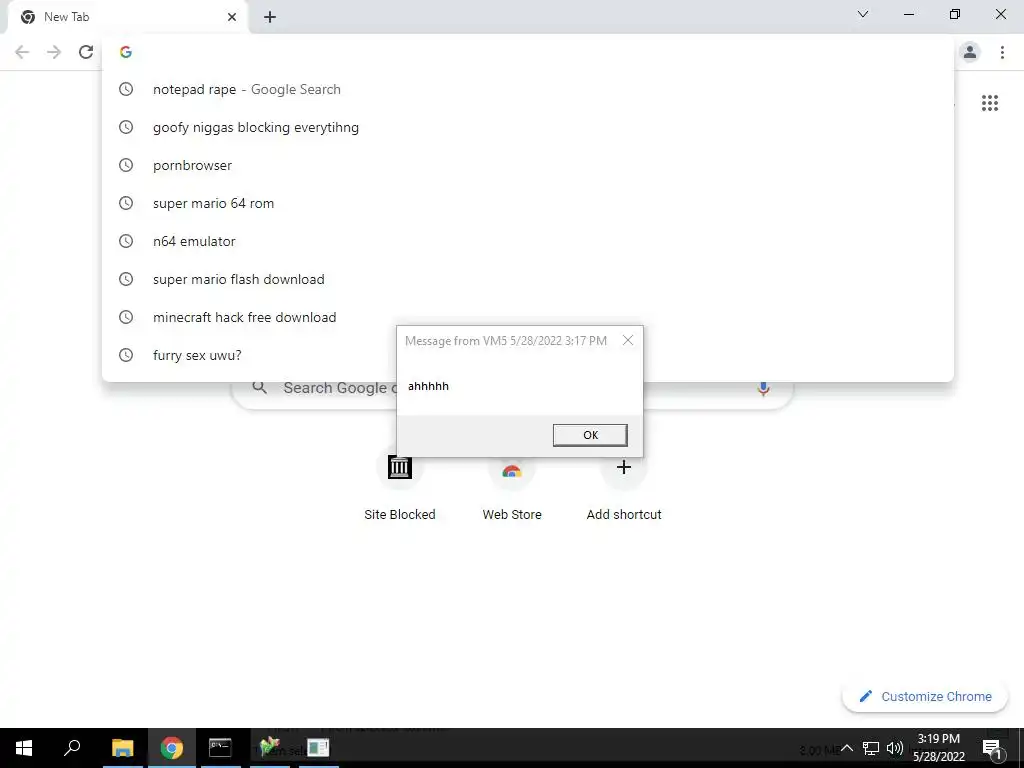Open the volume speaker tray icon
The width and height of the screenshot is (1024, 768).
[x=895, y=748]
